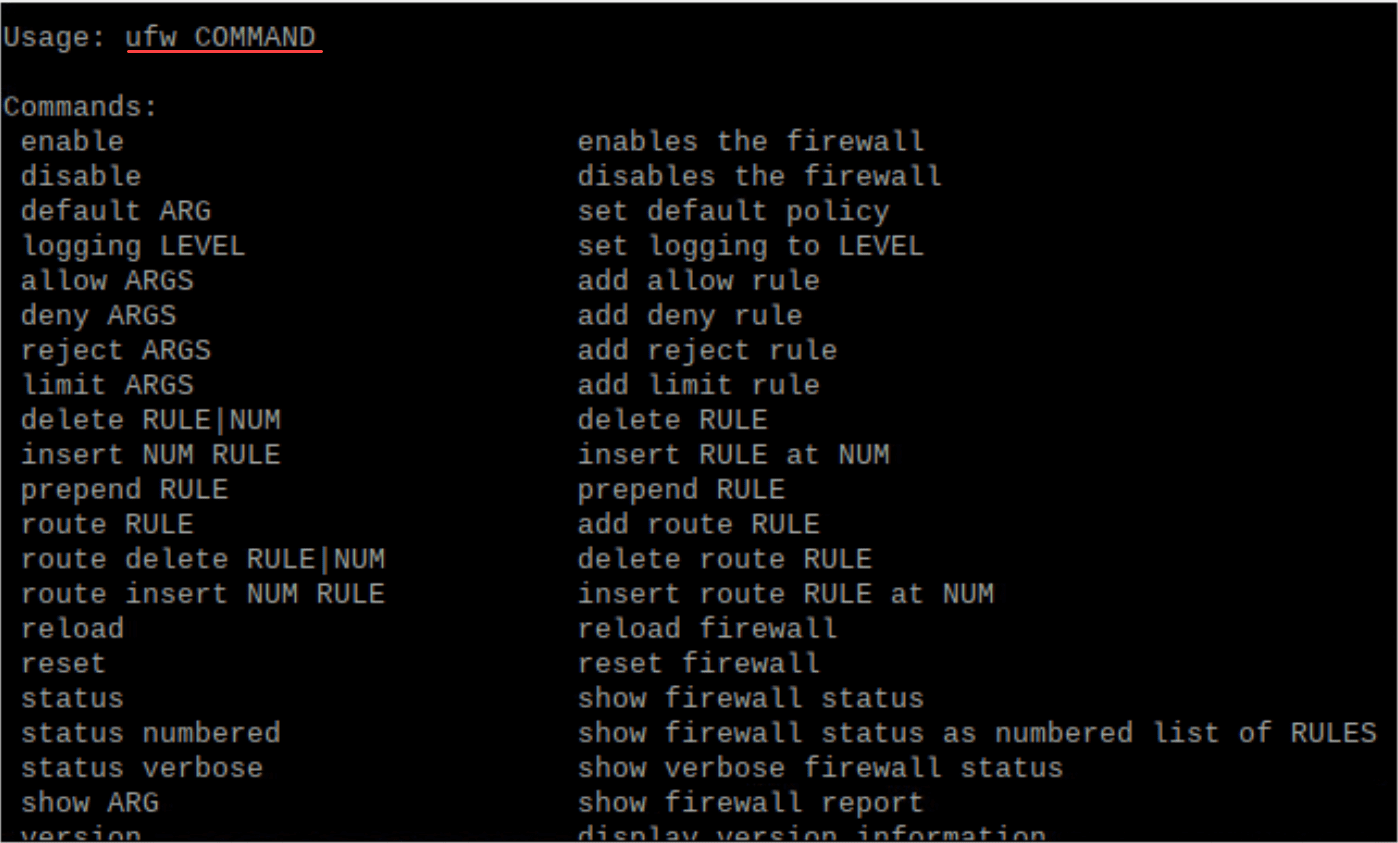Click the "allow ARGS" command entry
This screenshot has height=843, width=1398.
(107, 281)
